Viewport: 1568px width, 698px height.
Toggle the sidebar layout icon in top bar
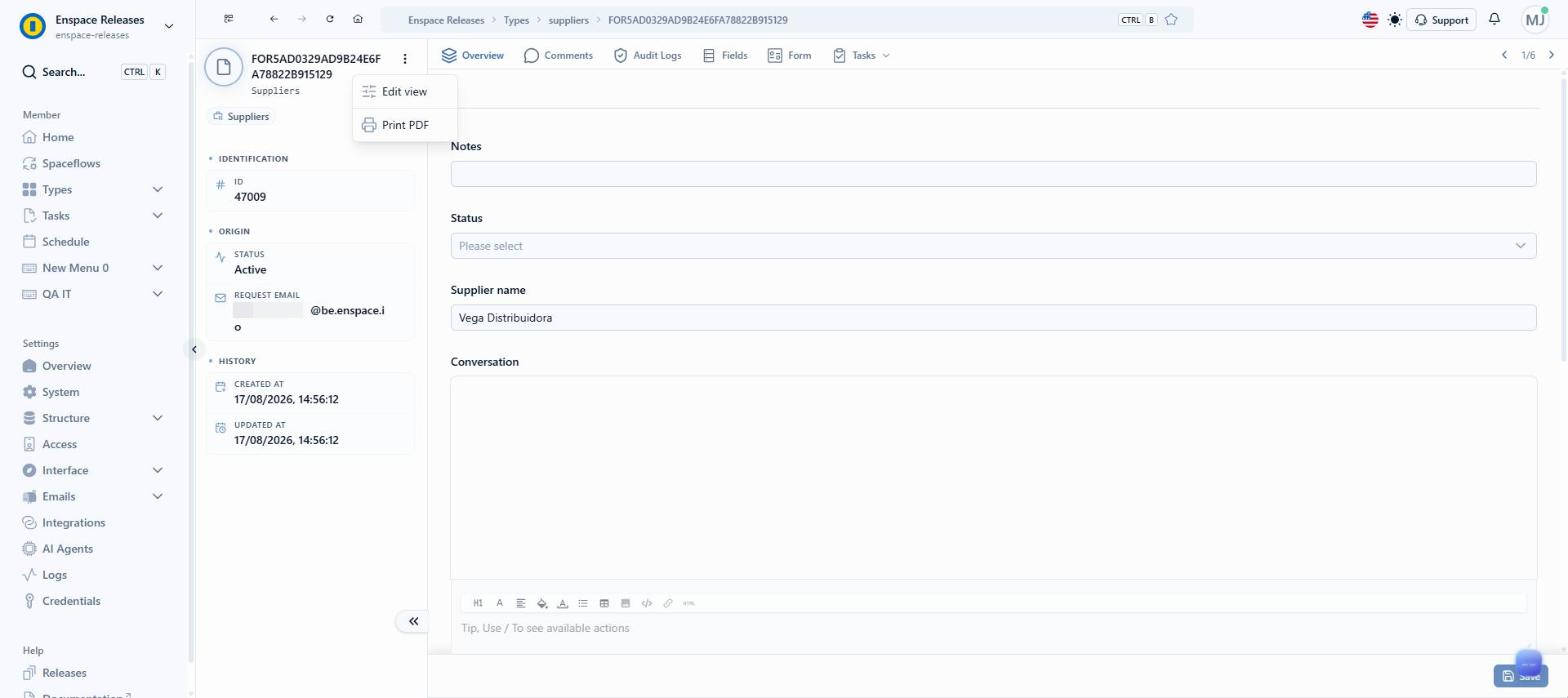pos(229,19)
